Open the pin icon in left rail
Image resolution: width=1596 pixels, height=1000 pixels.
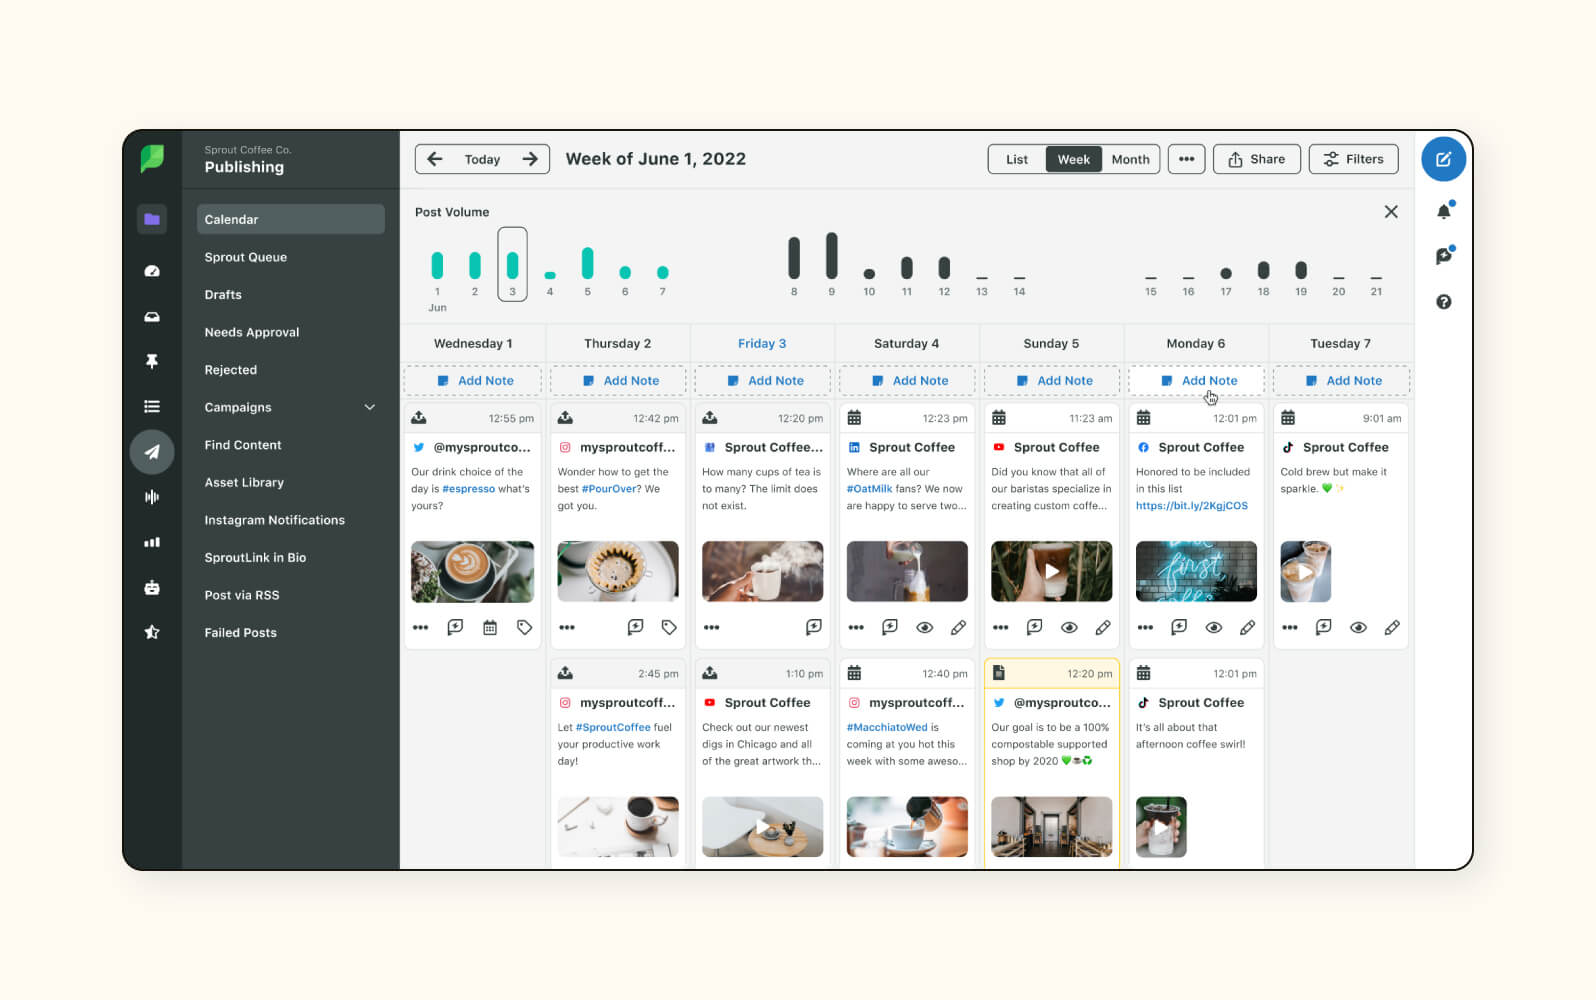point(152,361)
